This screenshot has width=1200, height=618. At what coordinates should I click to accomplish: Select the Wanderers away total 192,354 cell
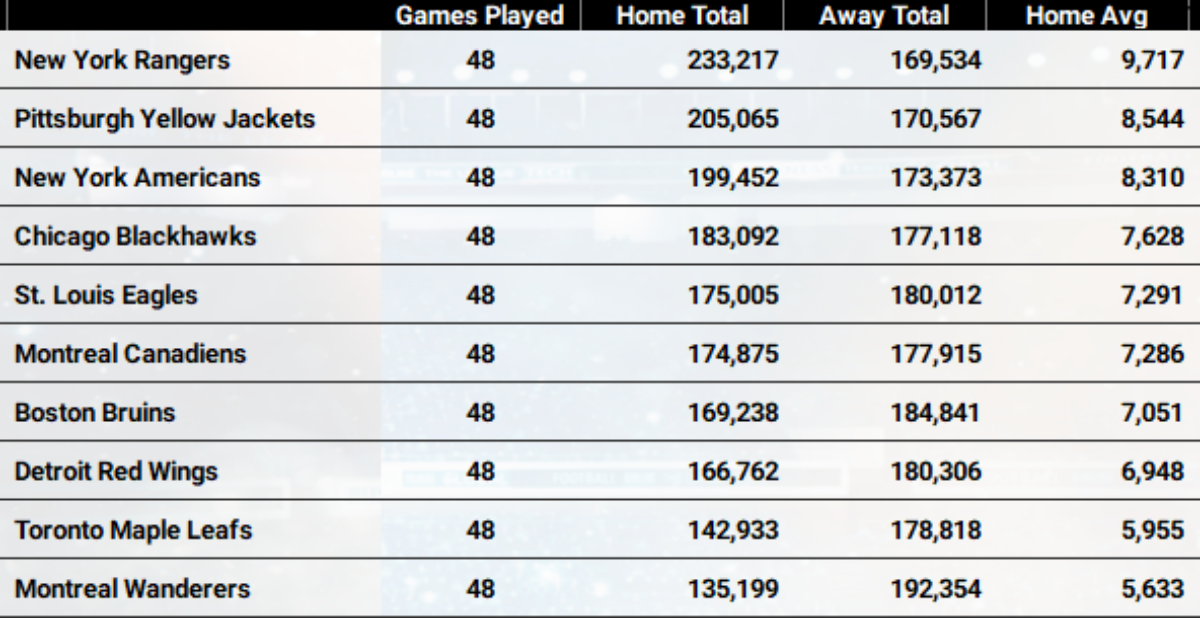[936, 589]
